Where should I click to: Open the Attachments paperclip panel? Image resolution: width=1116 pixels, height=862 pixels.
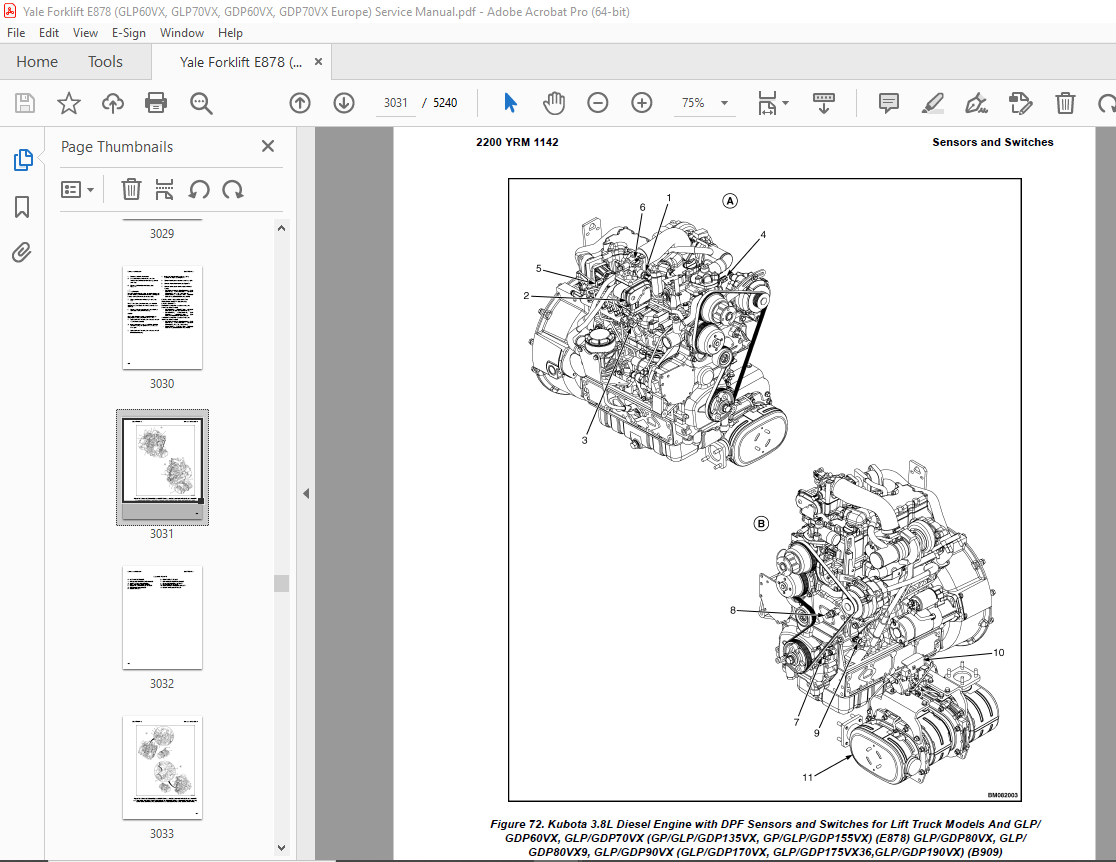[22, 253]
